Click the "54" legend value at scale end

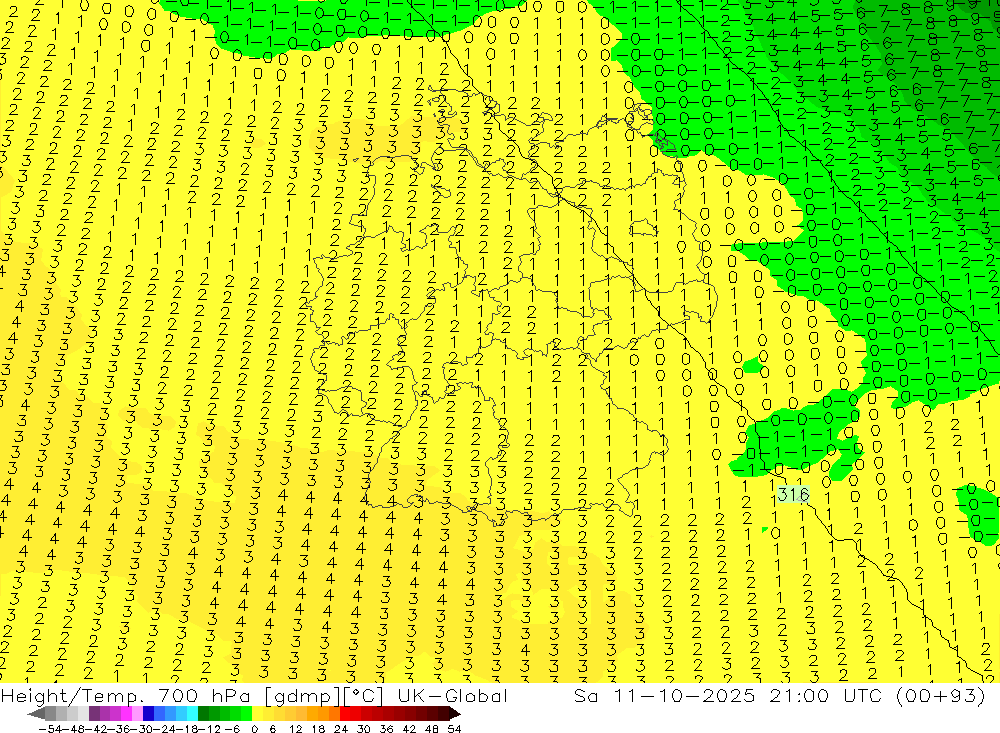point(454,729)
